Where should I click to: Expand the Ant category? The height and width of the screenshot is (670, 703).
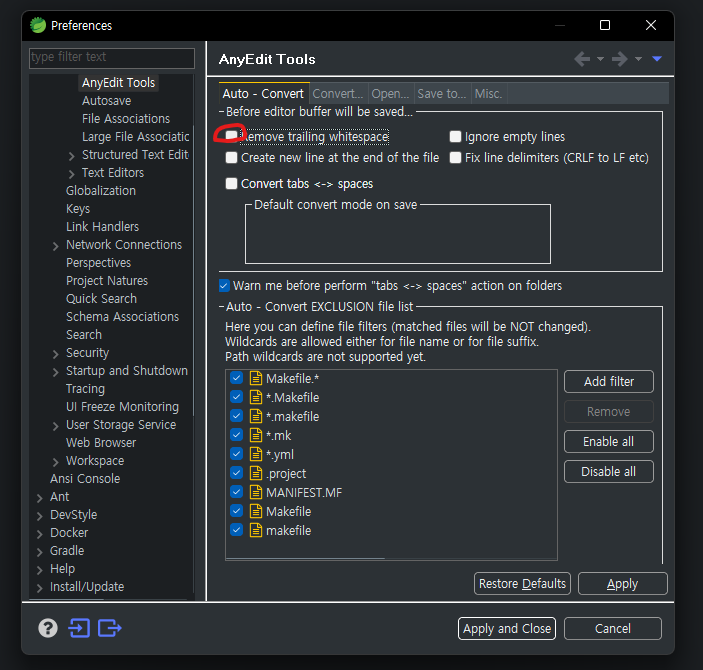click(39, 498)
